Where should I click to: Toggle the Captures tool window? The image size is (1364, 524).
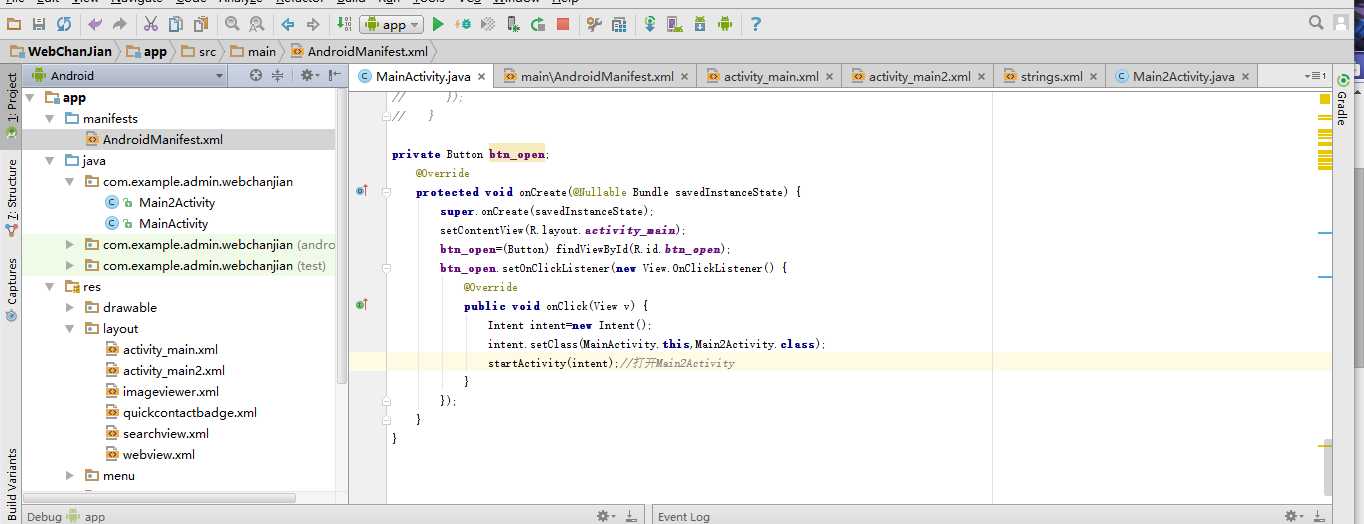tap(12, 289)
